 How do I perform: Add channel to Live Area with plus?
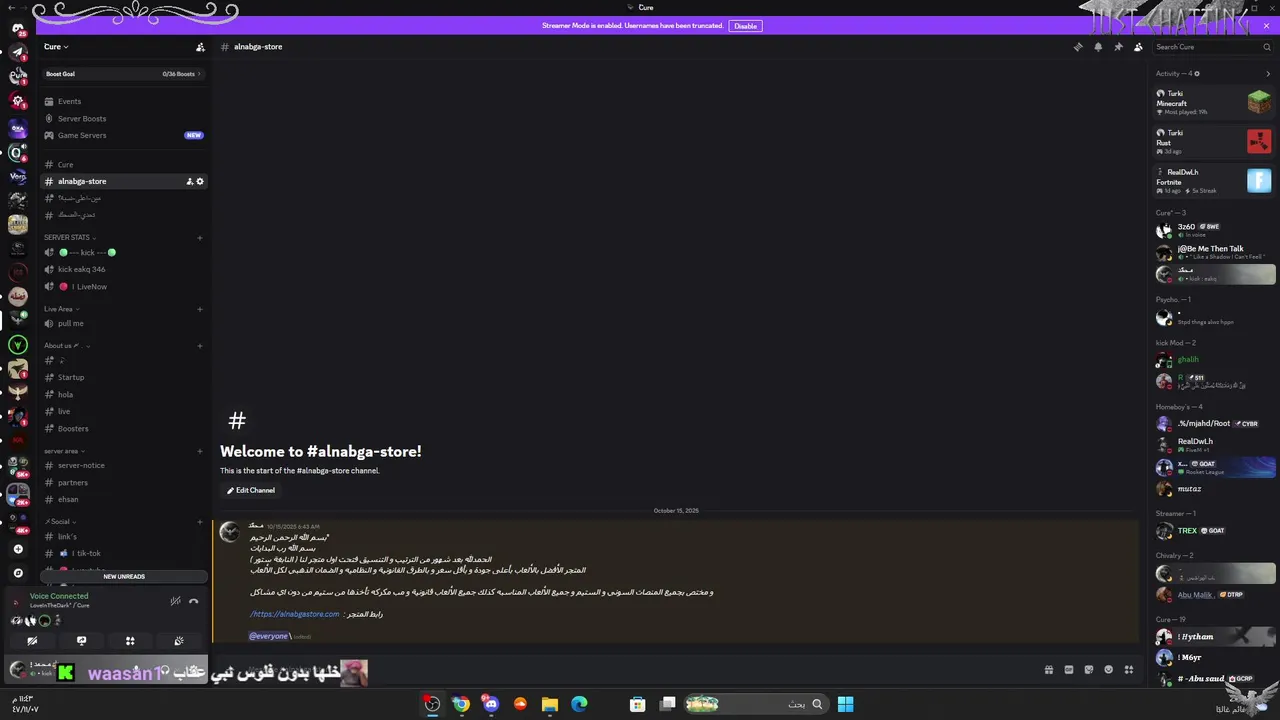coord(200,309)
